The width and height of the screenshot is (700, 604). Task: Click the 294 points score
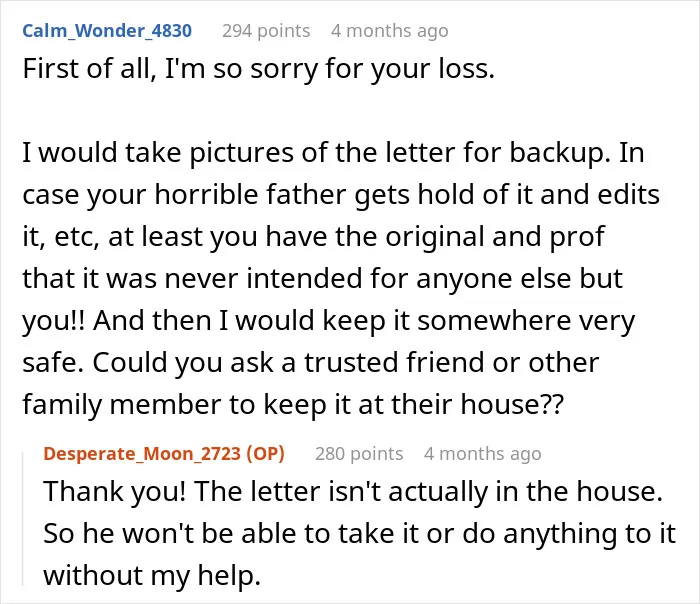click(x=266, y=31)
